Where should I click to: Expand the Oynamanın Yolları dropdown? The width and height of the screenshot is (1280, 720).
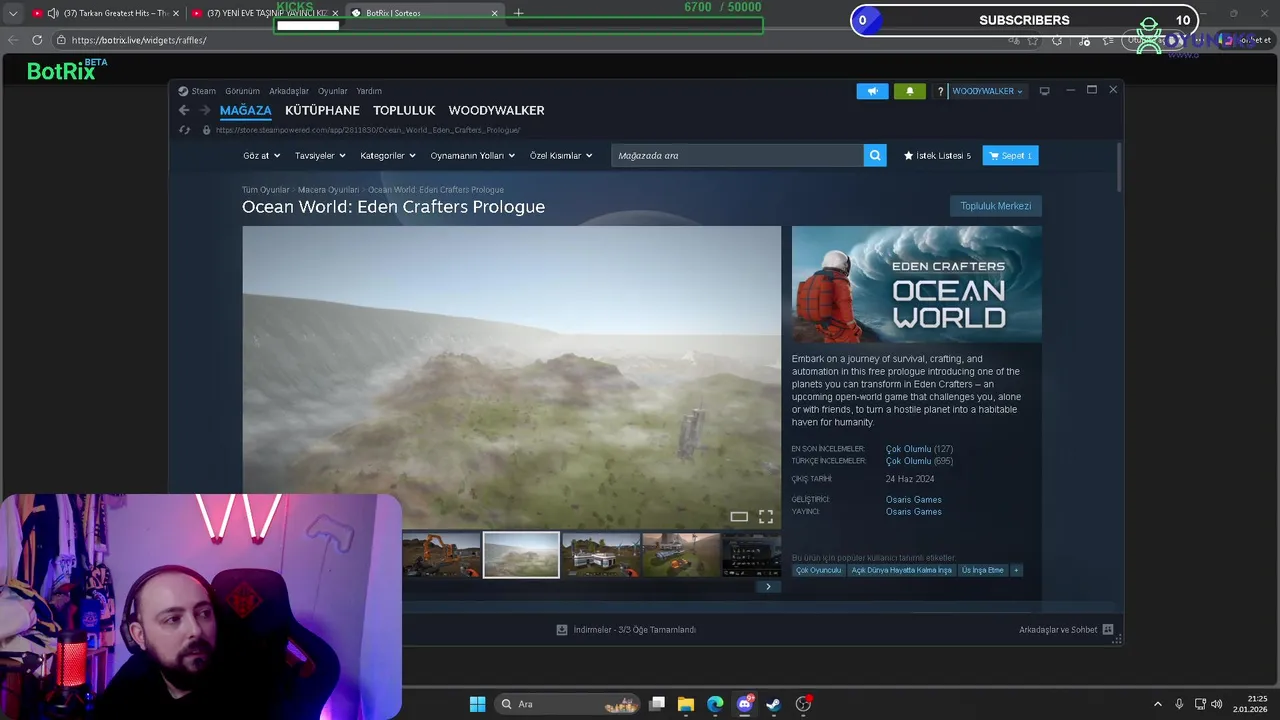click(472, 155)
